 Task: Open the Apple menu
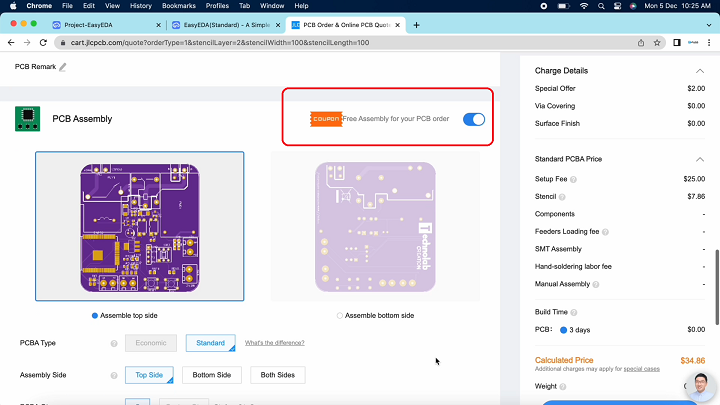point(13,6)
